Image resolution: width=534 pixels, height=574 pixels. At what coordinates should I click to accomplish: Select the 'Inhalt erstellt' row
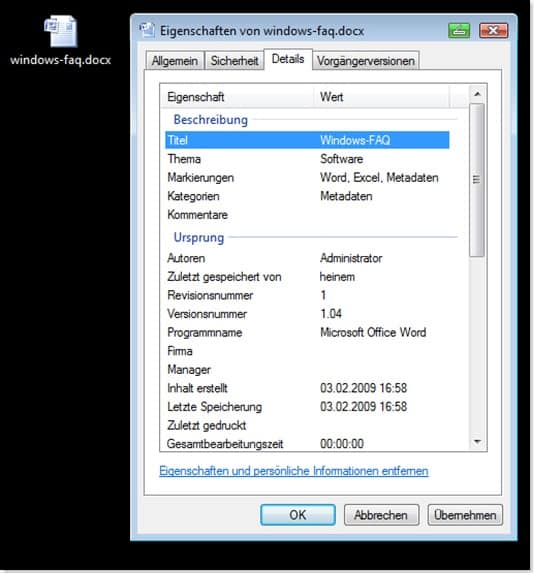click(307, 388)
